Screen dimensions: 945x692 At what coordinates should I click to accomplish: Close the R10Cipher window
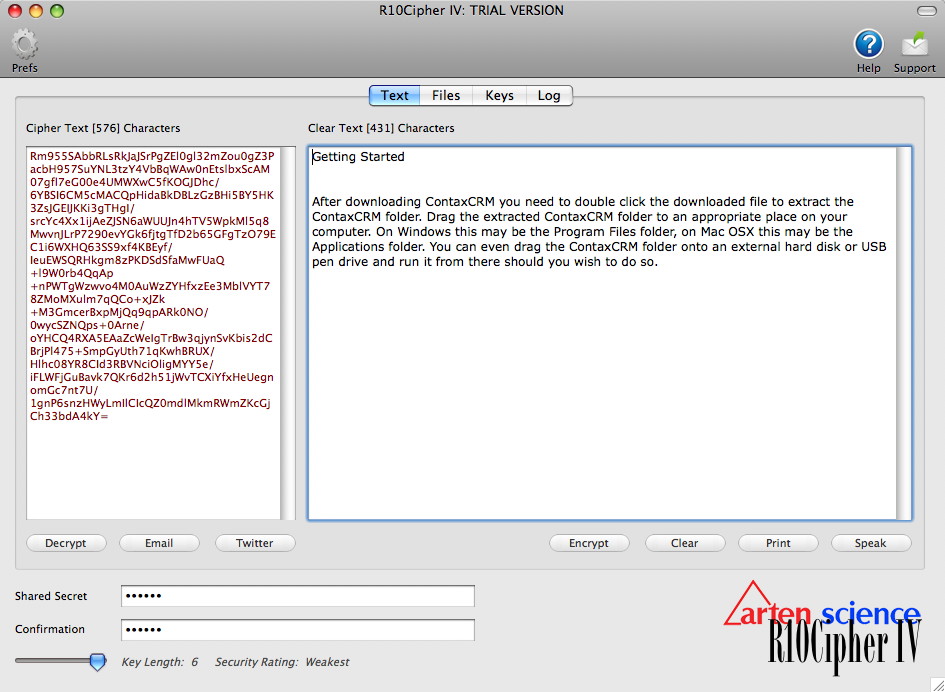(x=14, y=11)
